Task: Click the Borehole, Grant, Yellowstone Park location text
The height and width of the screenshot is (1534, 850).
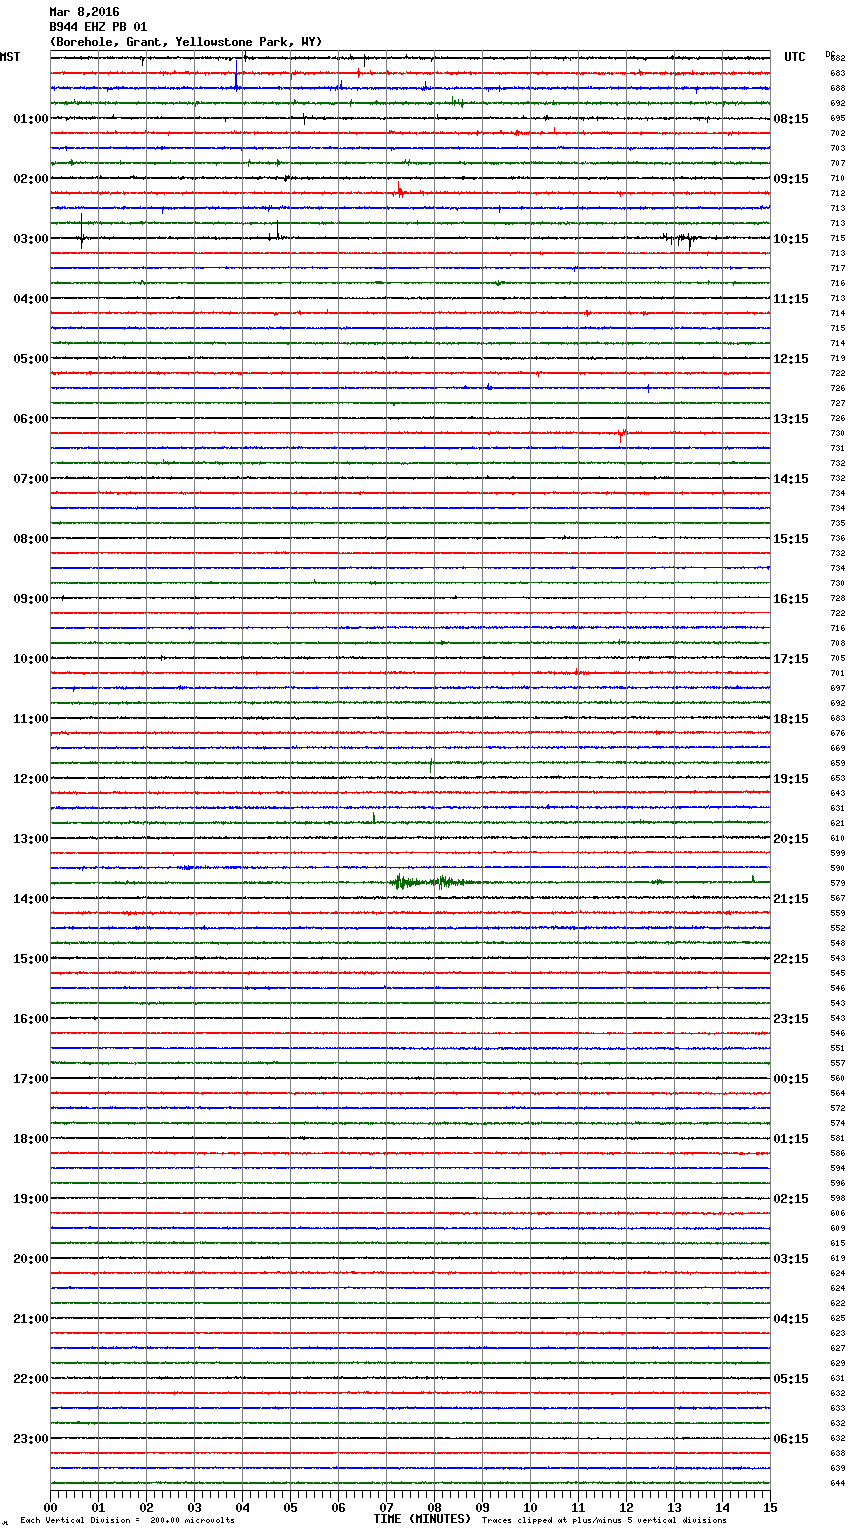Action: 186,42
